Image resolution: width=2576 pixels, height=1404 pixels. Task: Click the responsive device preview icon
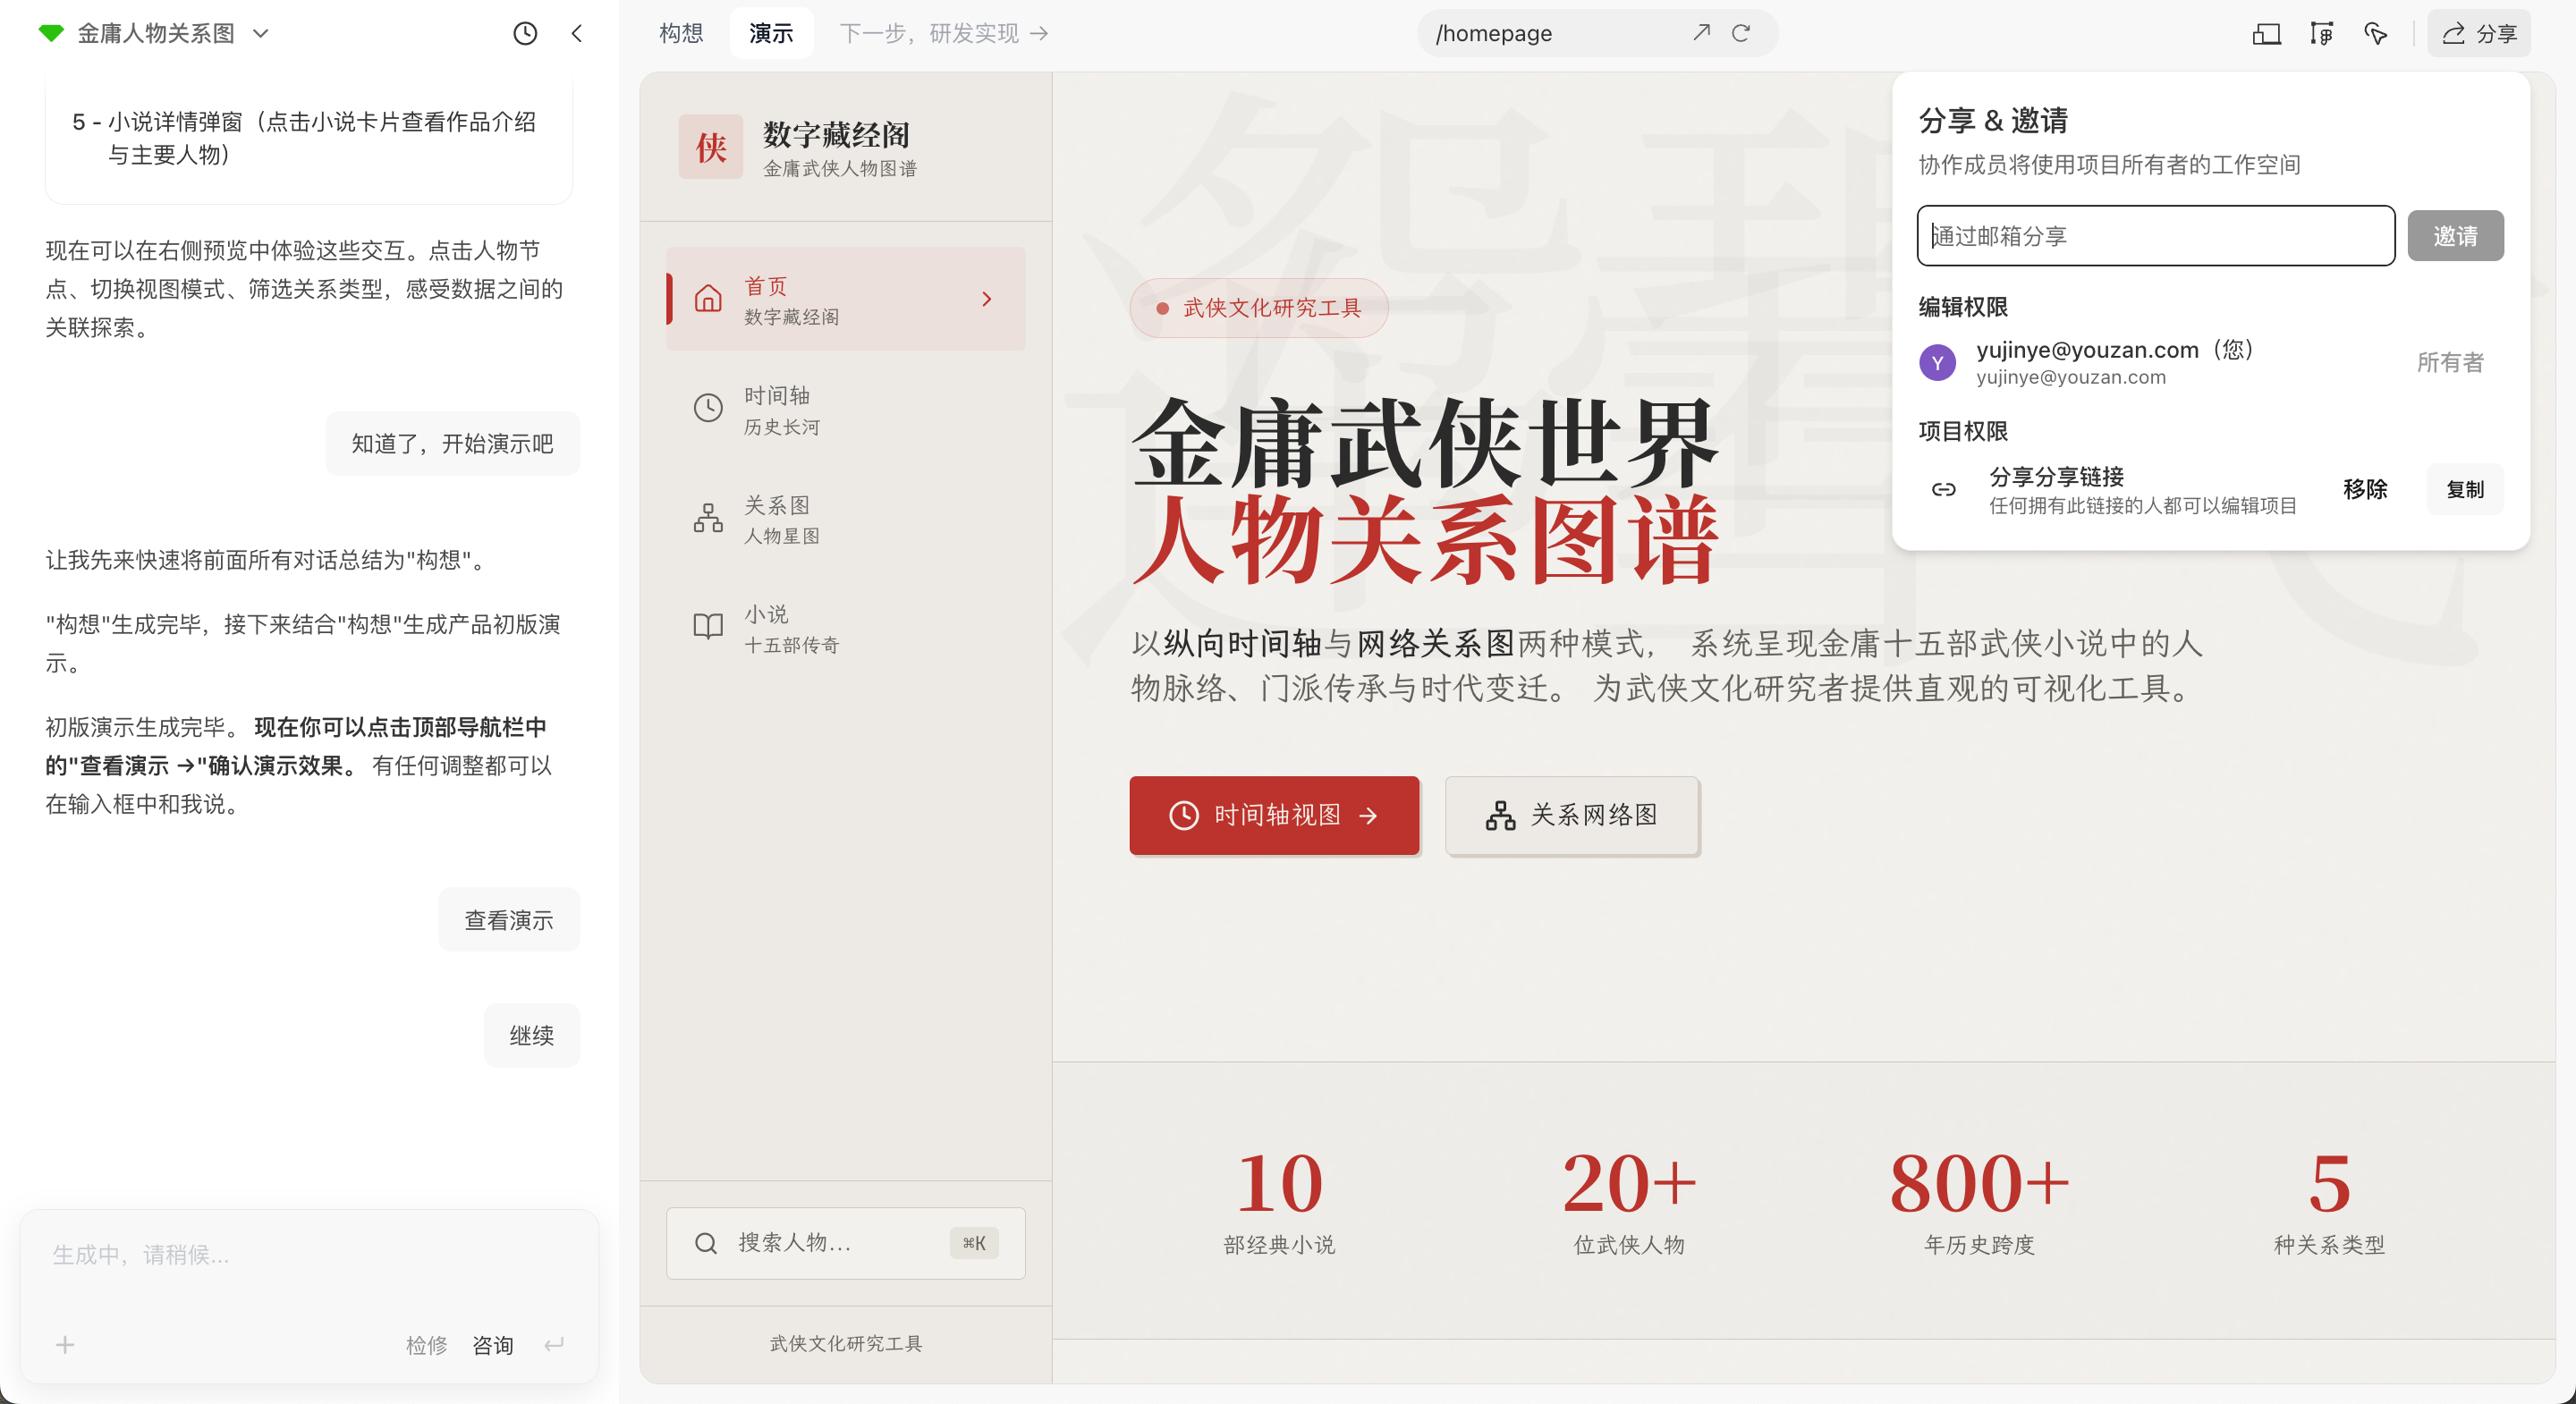[2267, 33]
